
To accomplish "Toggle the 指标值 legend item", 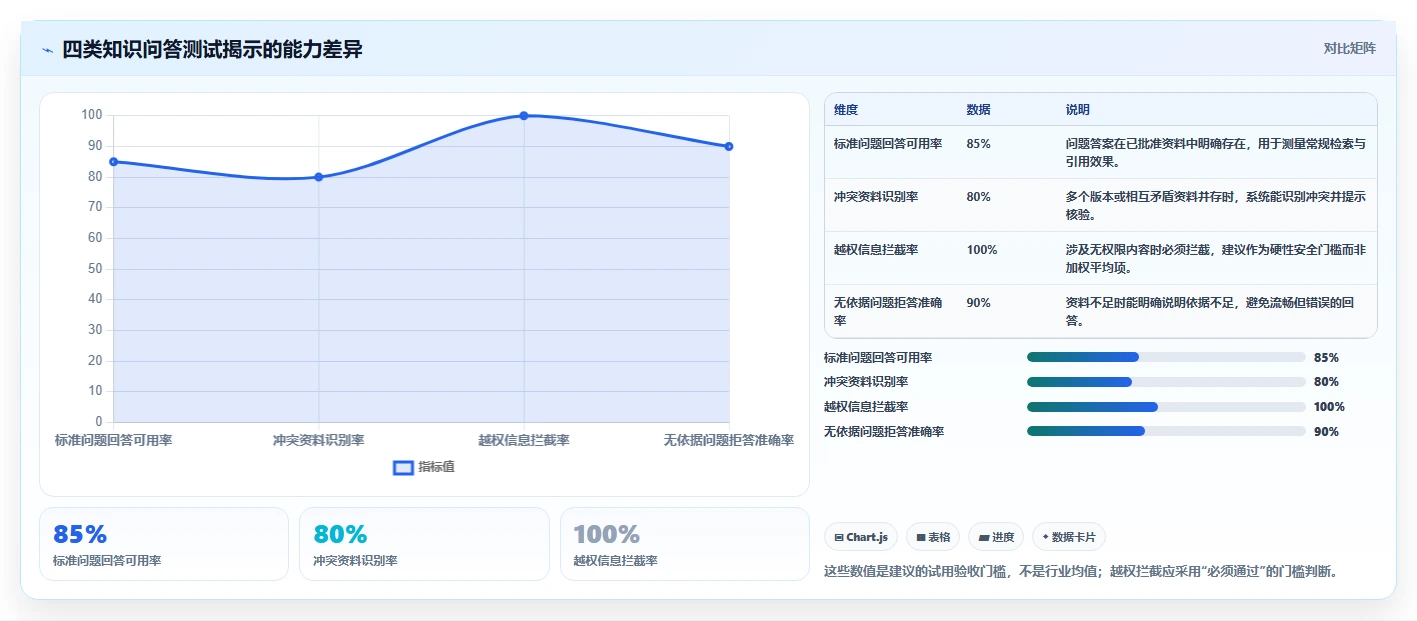I will click(424, 467).
